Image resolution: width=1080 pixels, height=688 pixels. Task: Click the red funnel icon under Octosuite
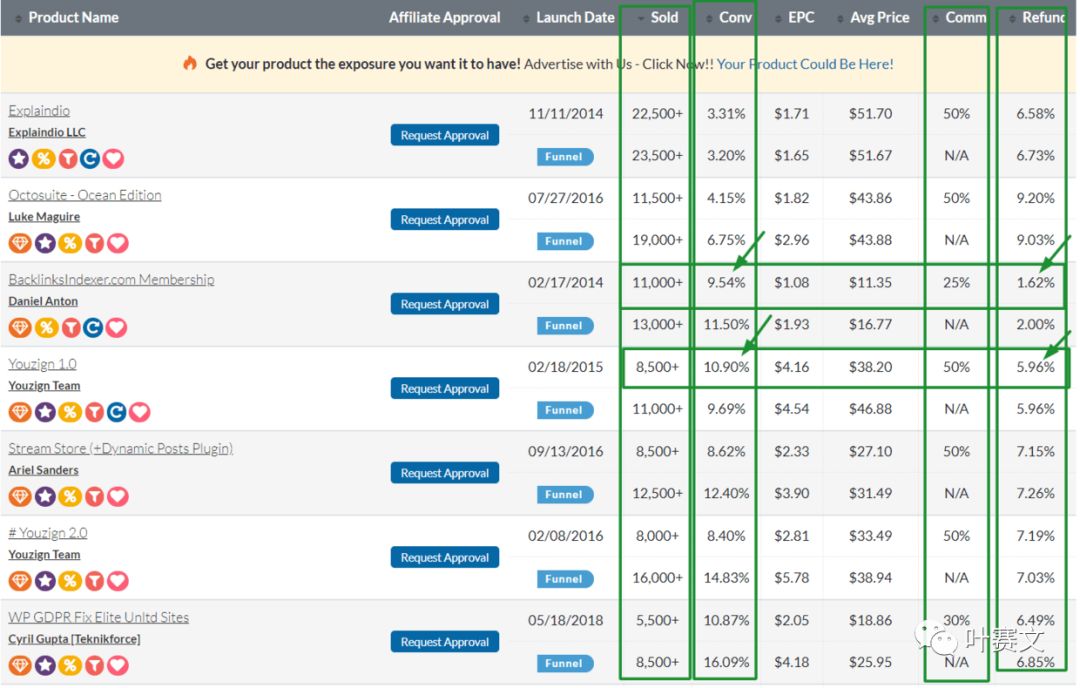pyautogui.click(x=94, y=243)
